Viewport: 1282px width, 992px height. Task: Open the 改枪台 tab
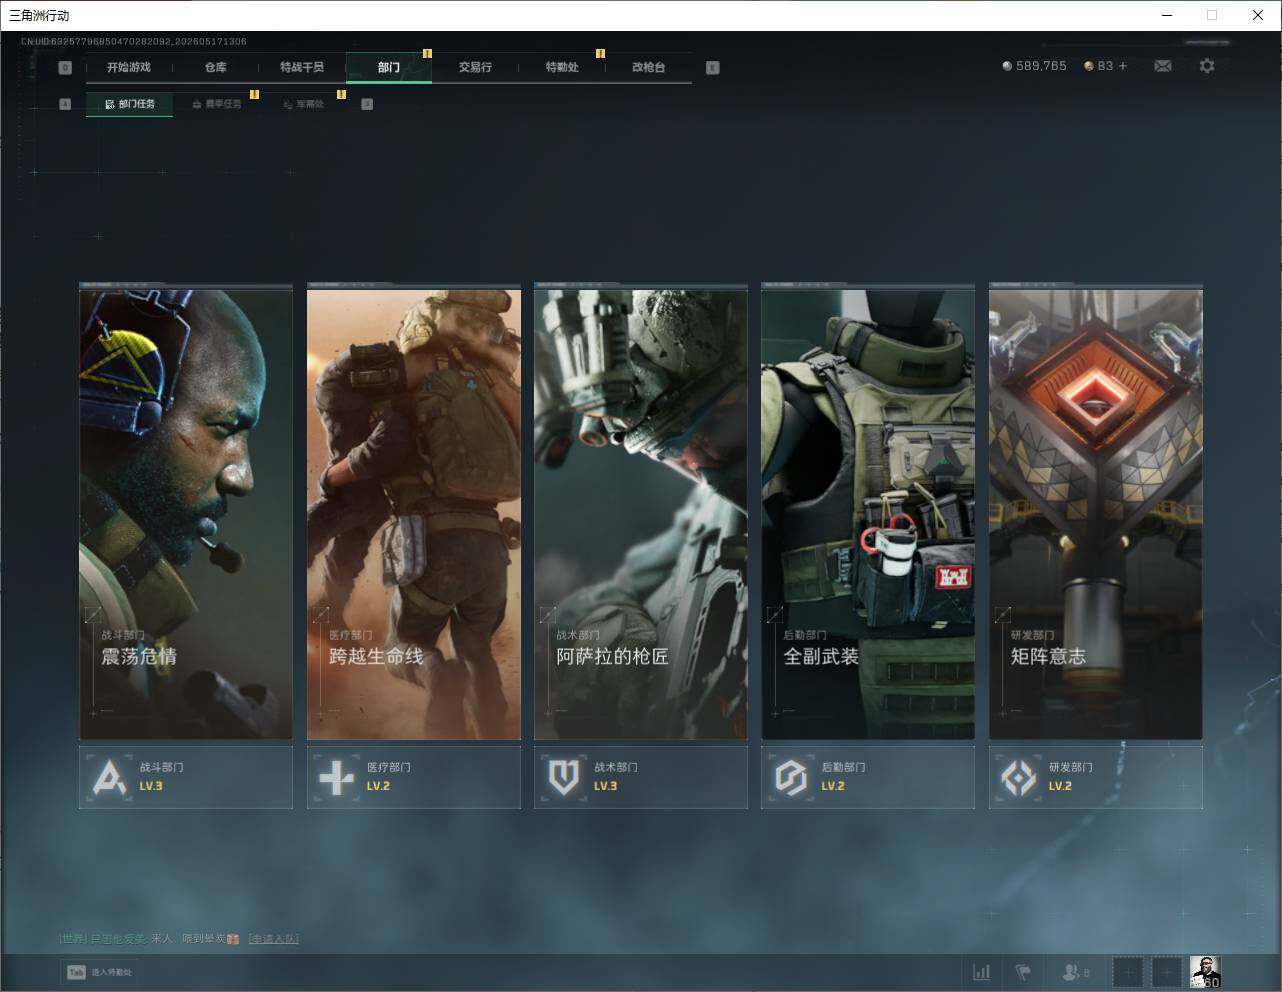click(x=648, y=67)
